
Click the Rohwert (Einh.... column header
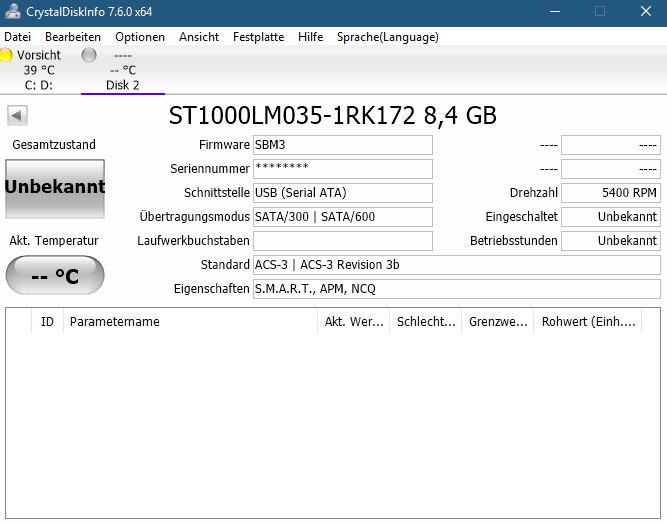(x=588, y=322)
